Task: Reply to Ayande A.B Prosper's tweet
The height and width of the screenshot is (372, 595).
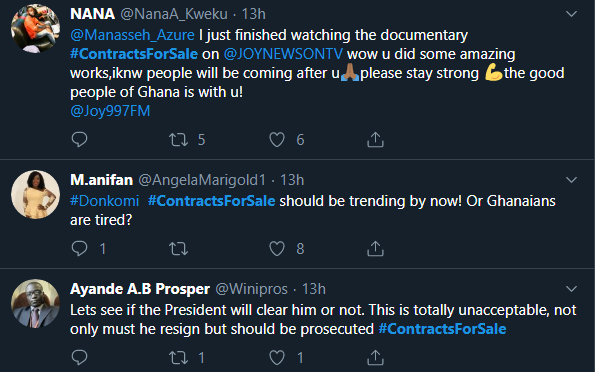Action: click(x=79, y=358)
